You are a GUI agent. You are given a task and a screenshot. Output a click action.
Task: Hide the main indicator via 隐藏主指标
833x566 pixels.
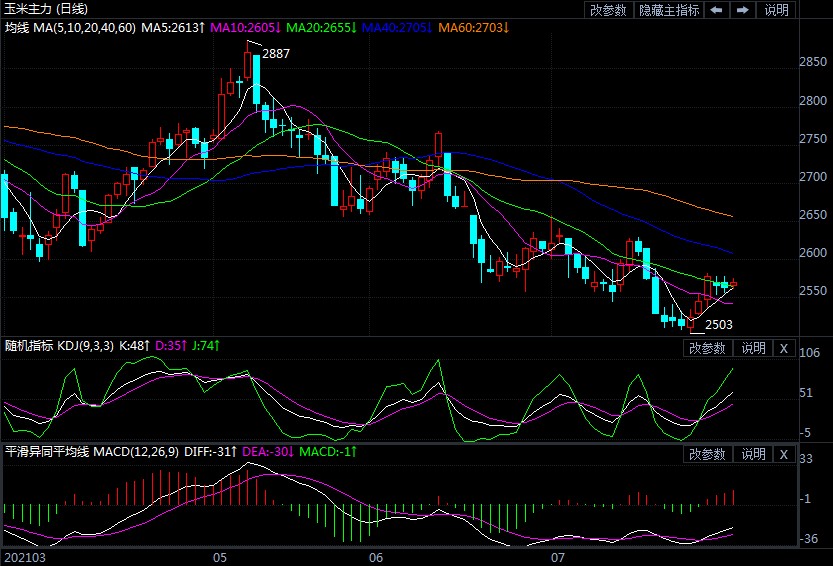[668, 10]
